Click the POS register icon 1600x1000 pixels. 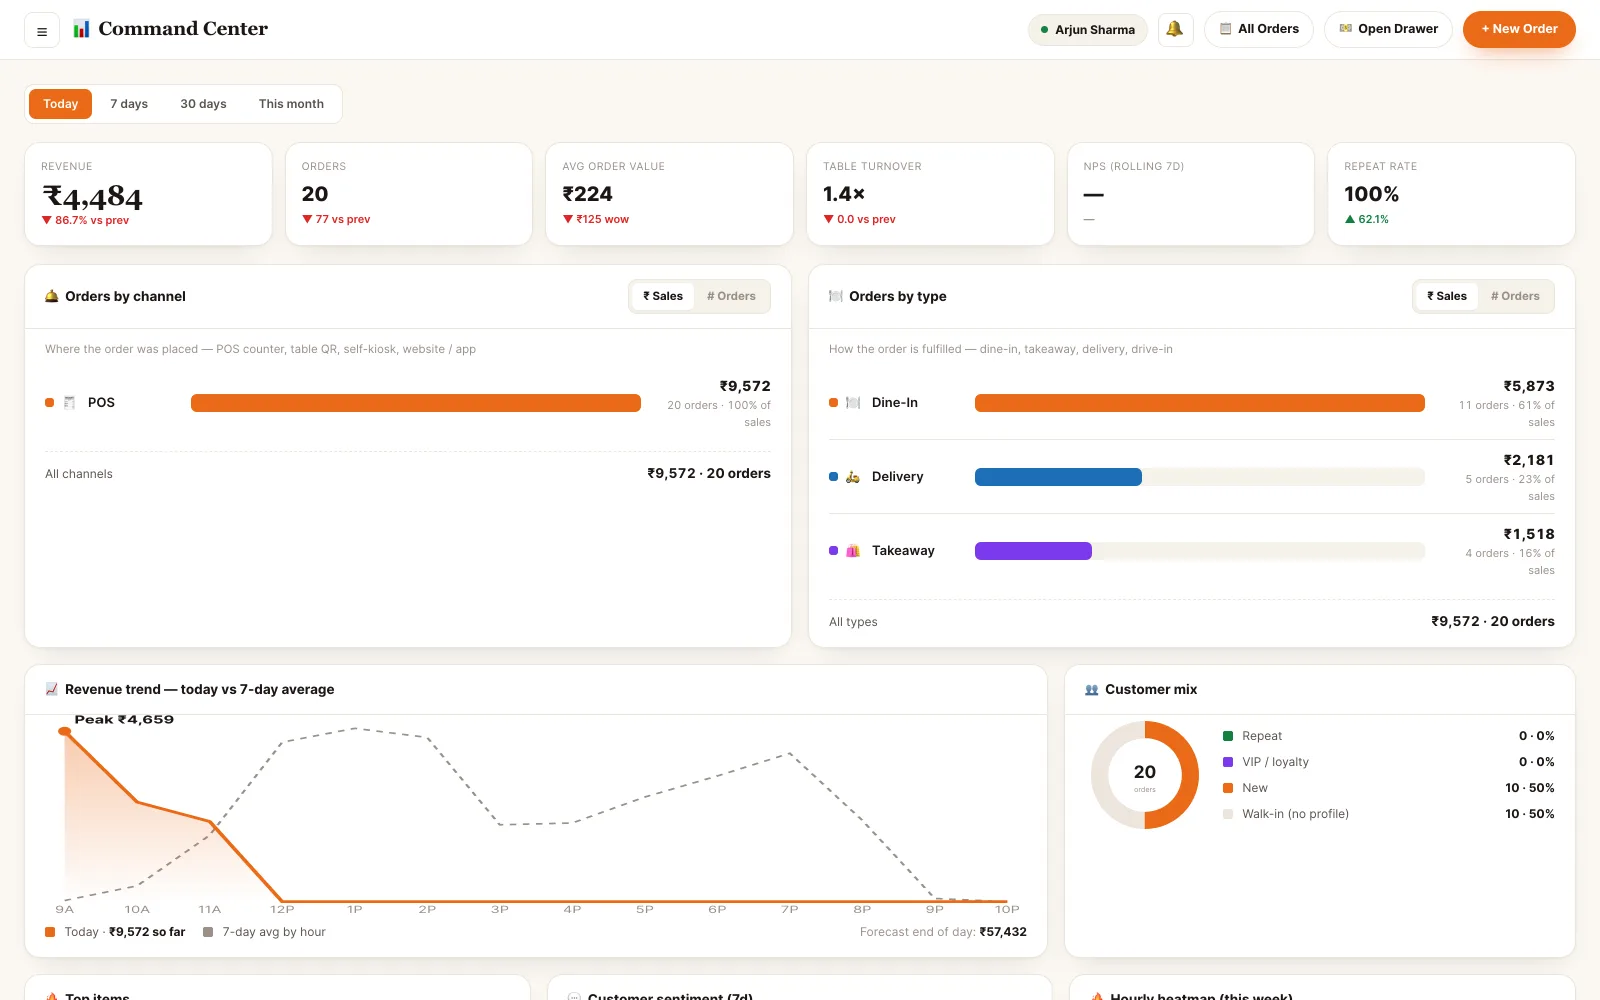pyautogui.click(x=69, y=402)
